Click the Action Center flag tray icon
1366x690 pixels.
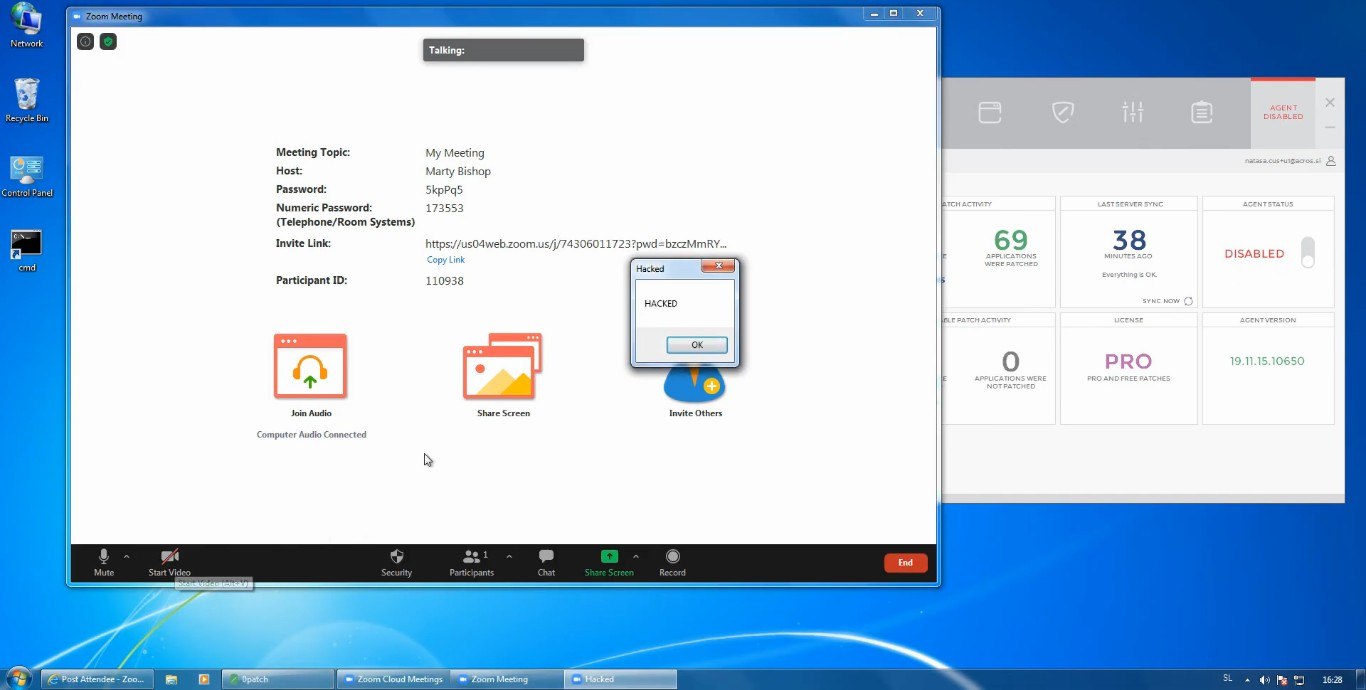point(1281,679)
